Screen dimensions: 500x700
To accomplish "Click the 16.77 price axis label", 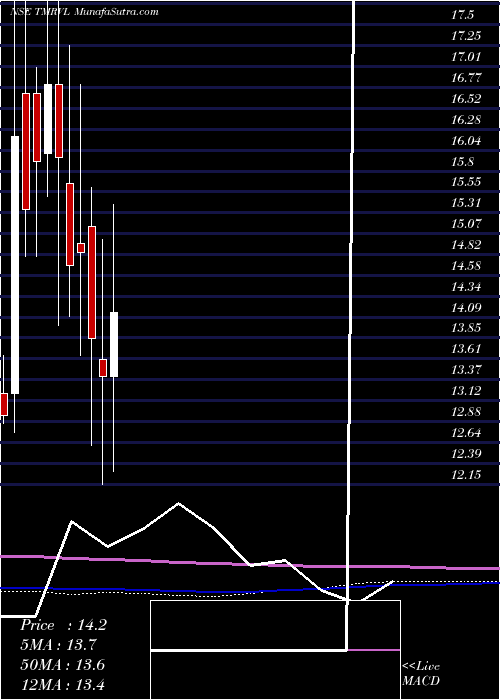I will pyautogui.click(x=466, y=78).
